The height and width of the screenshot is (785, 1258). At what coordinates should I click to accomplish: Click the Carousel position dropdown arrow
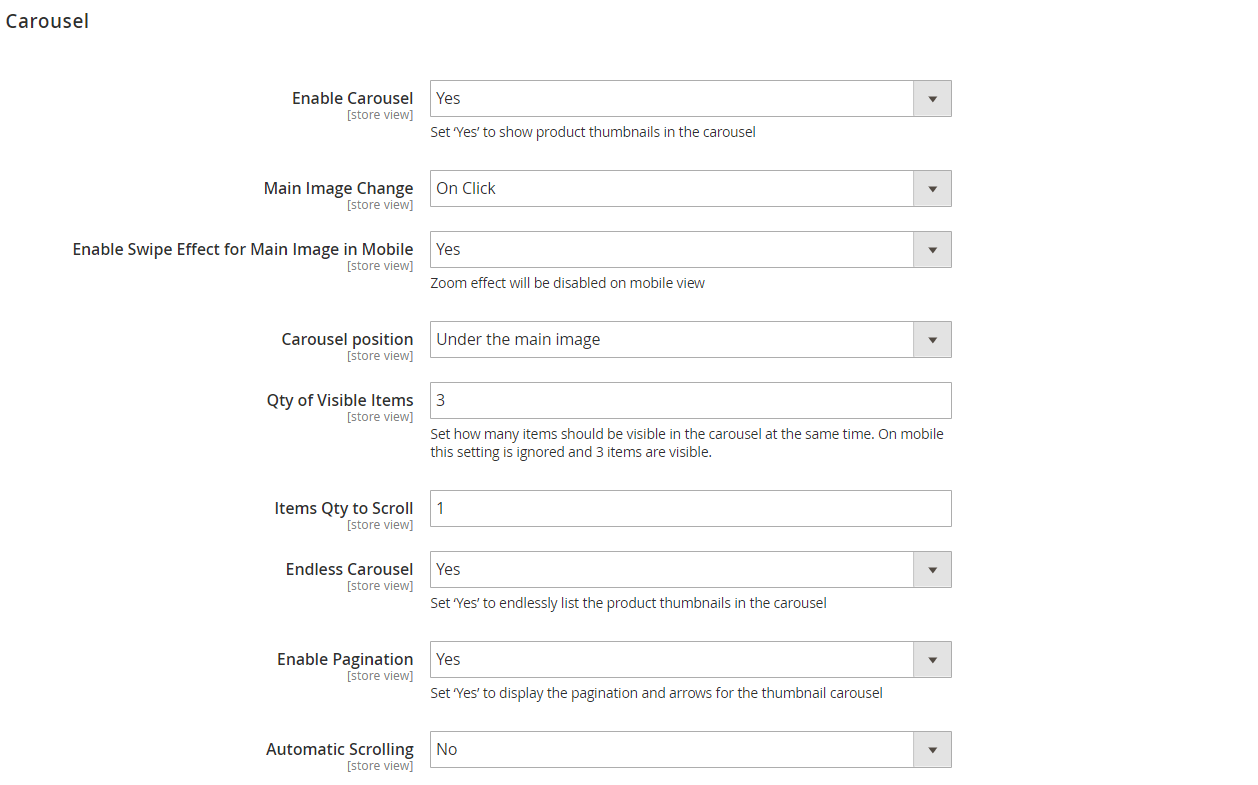click(932, 340)
